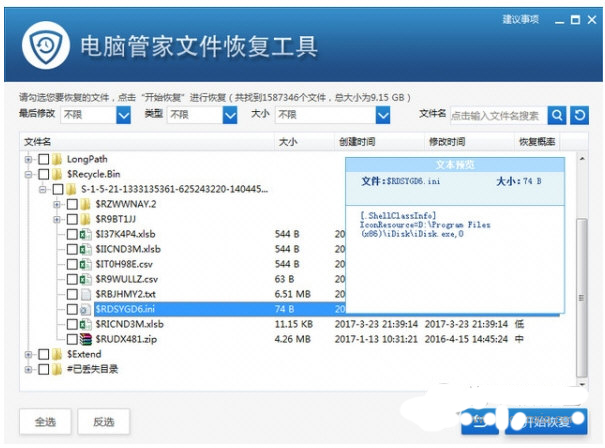Click the shield logo in title bar

pos(47,46)
